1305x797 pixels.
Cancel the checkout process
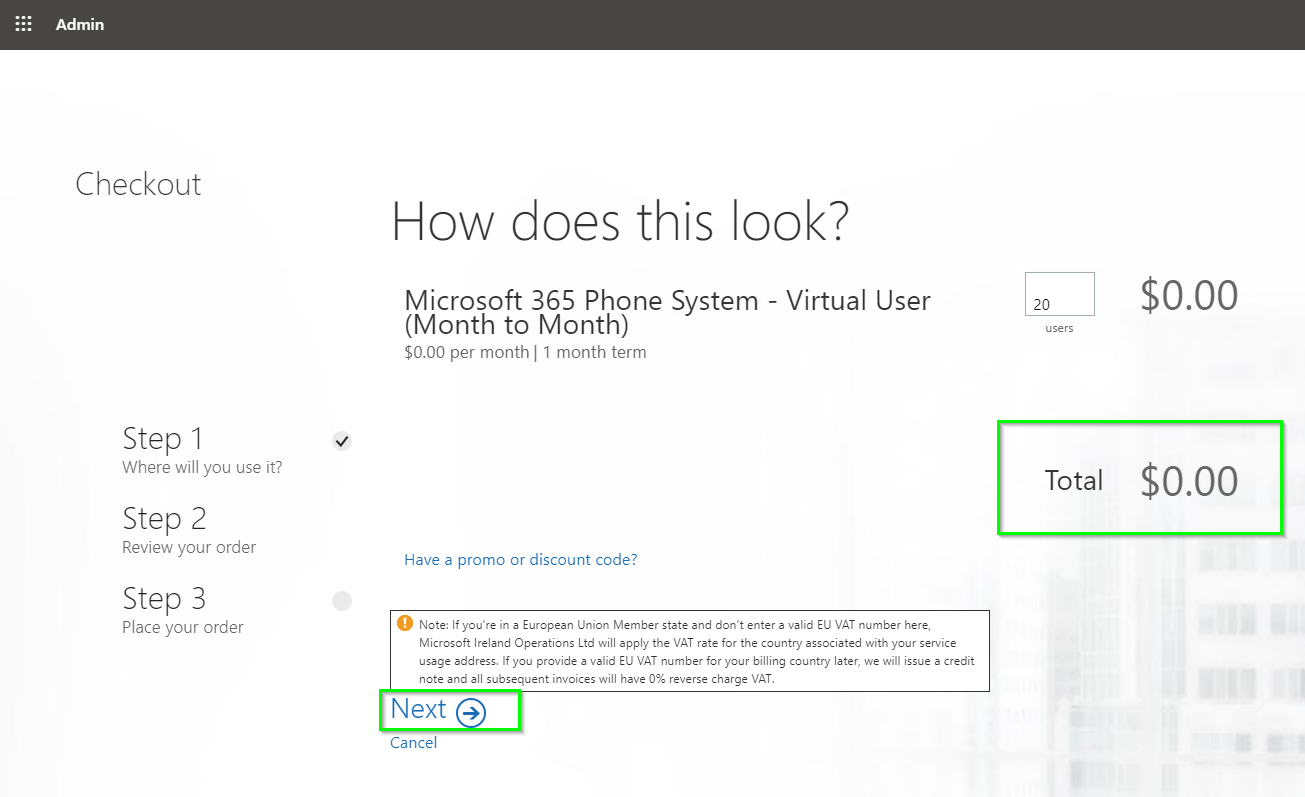[x=413, y=742]
